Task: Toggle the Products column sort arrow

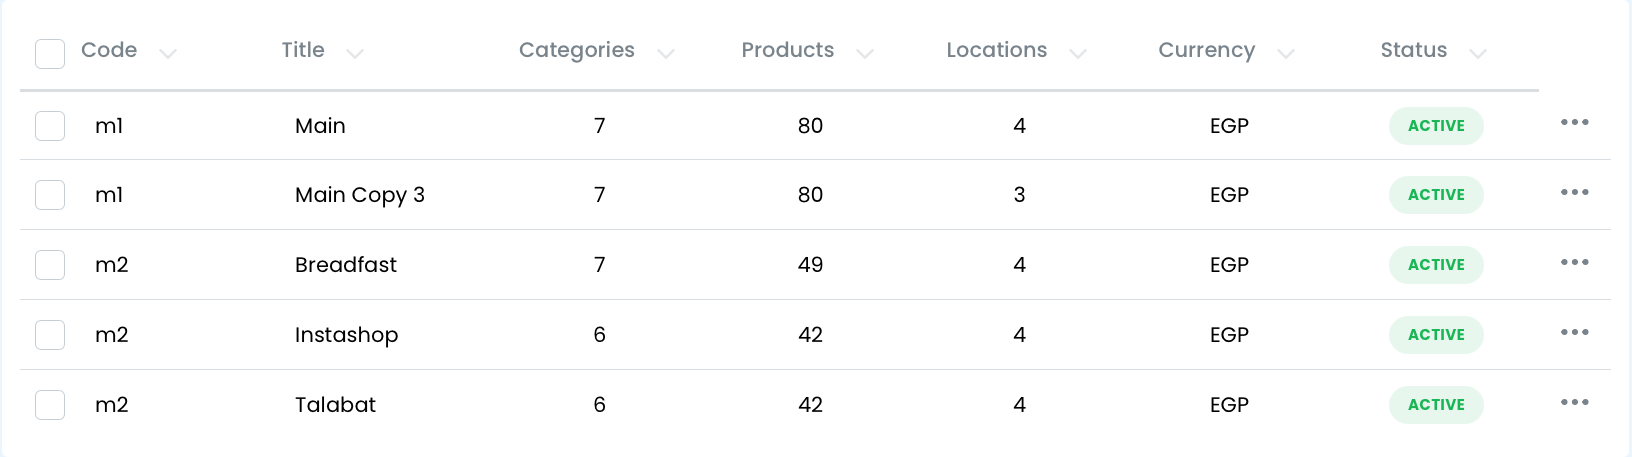Action: [865, 54]
